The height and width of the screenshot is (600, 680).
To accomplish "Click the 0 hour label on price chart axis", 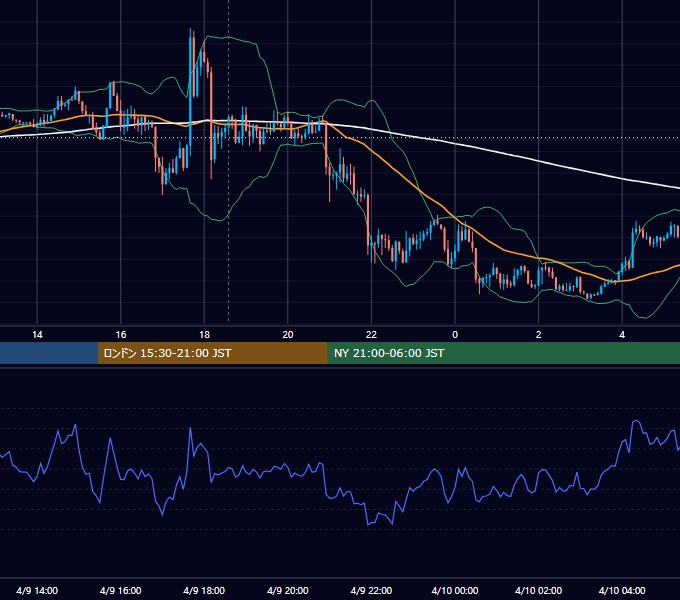I will pos(455,335).
